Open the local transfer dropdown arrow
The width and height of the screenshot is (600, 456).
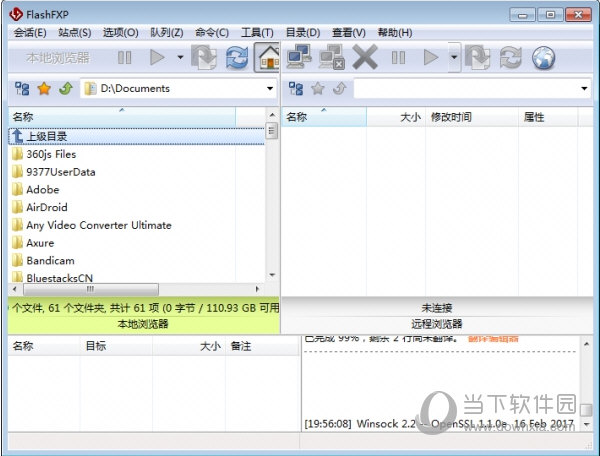pos(180,58)
